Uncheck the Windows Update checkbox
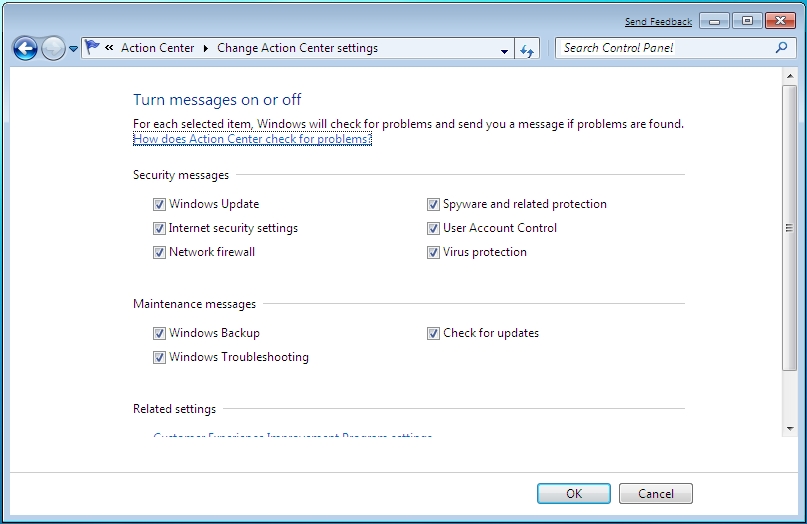807x524 pixels. tap(160, 204)
